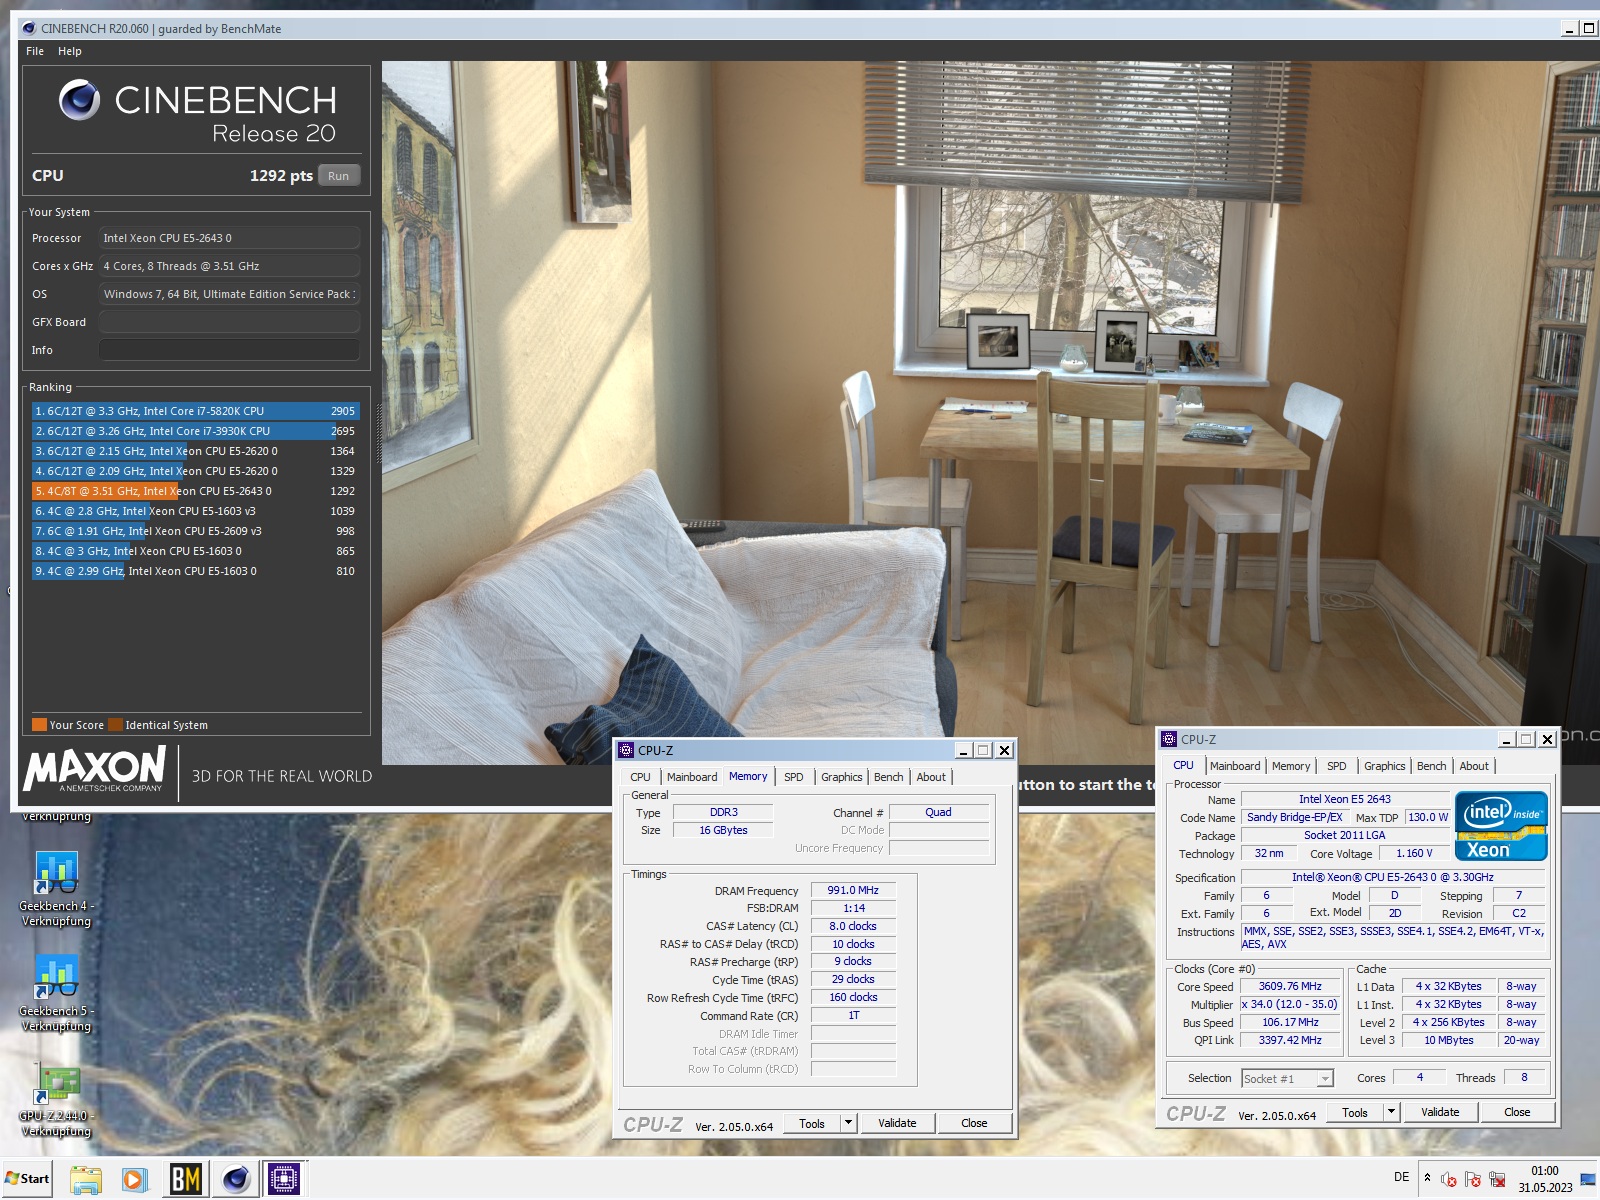Click Validate in CPU-Z CPU window

point(1440,1113)
